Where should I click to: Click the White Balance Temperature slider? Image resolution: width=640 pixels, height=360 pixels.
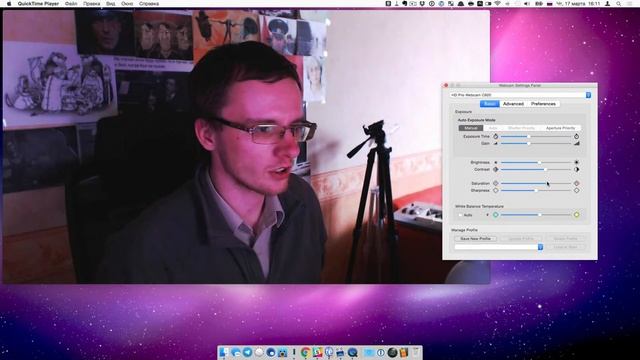click(536, 215)
